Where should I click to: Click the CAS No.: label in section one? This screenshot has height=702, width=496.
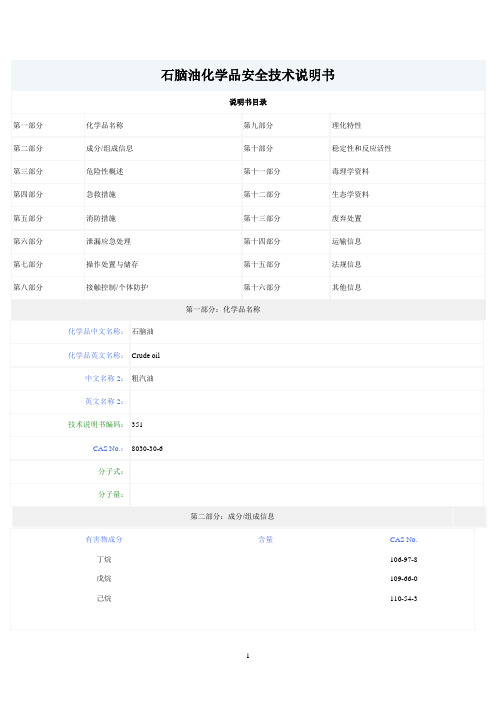tap(108, 449)
